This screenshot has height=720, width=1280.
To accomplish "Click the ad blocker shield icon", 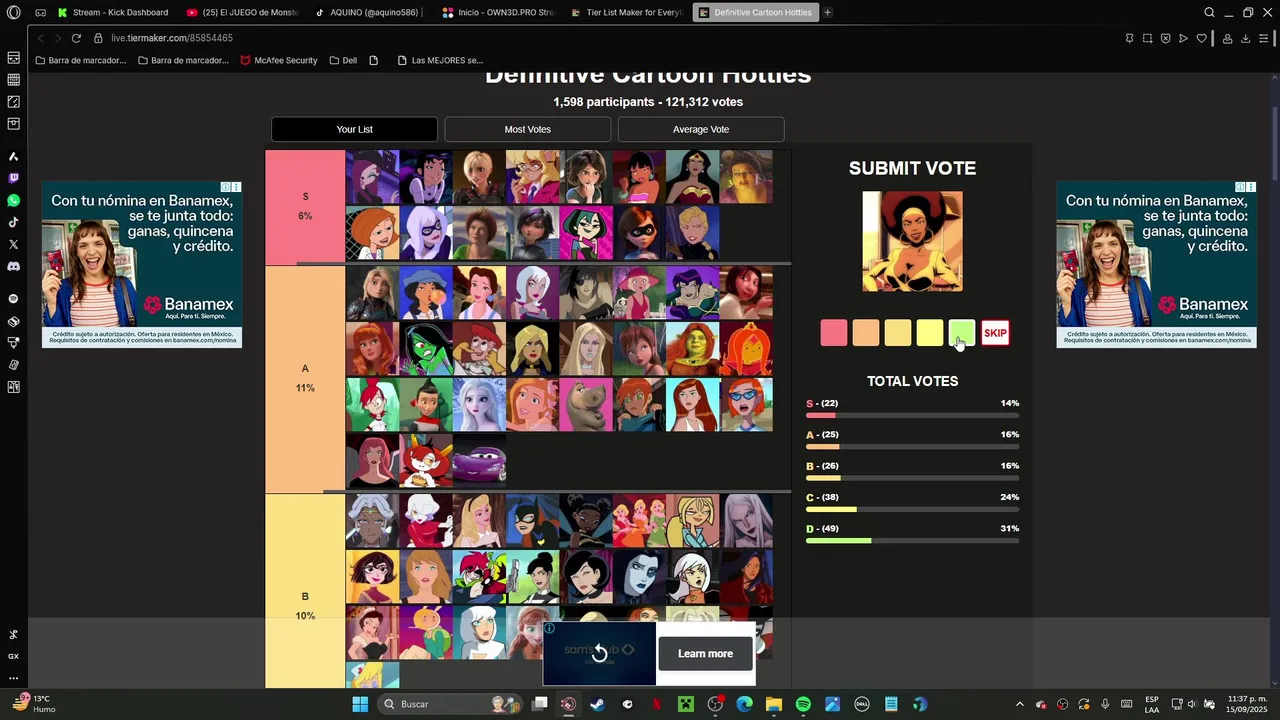I will pos(1165,38).
